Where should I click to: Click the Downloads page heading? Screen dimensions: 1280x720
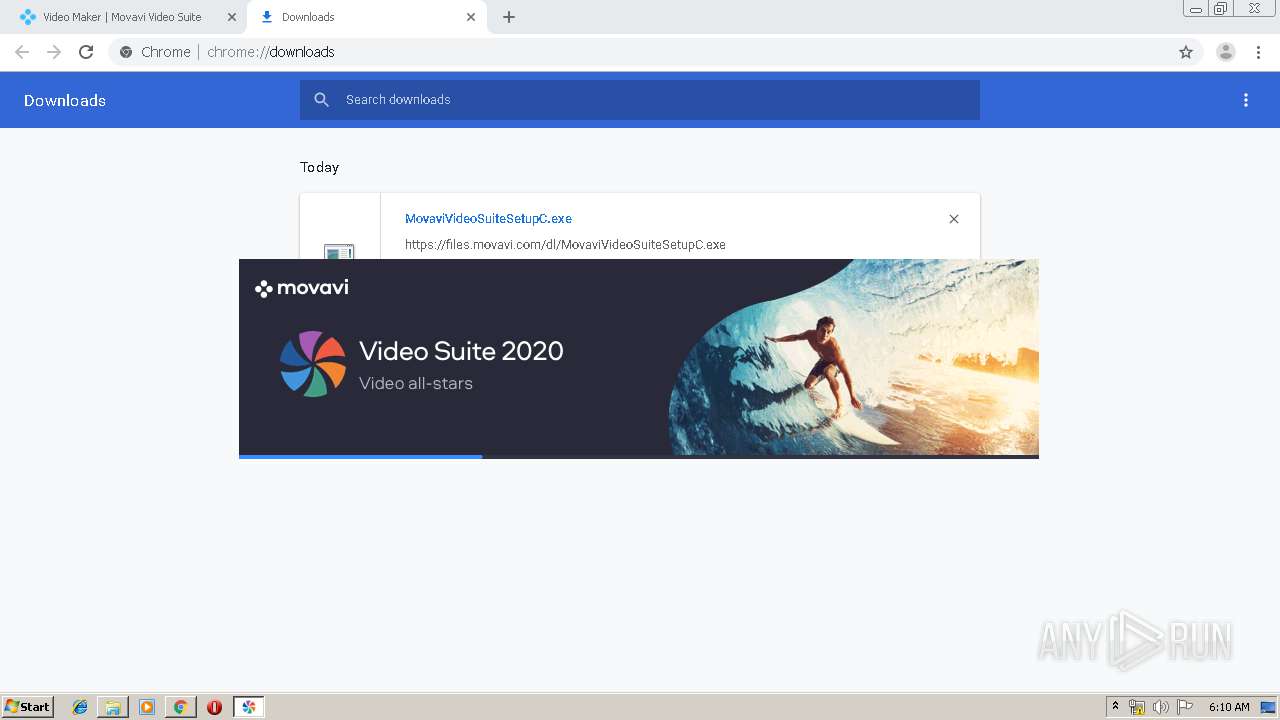pos(65,100)
